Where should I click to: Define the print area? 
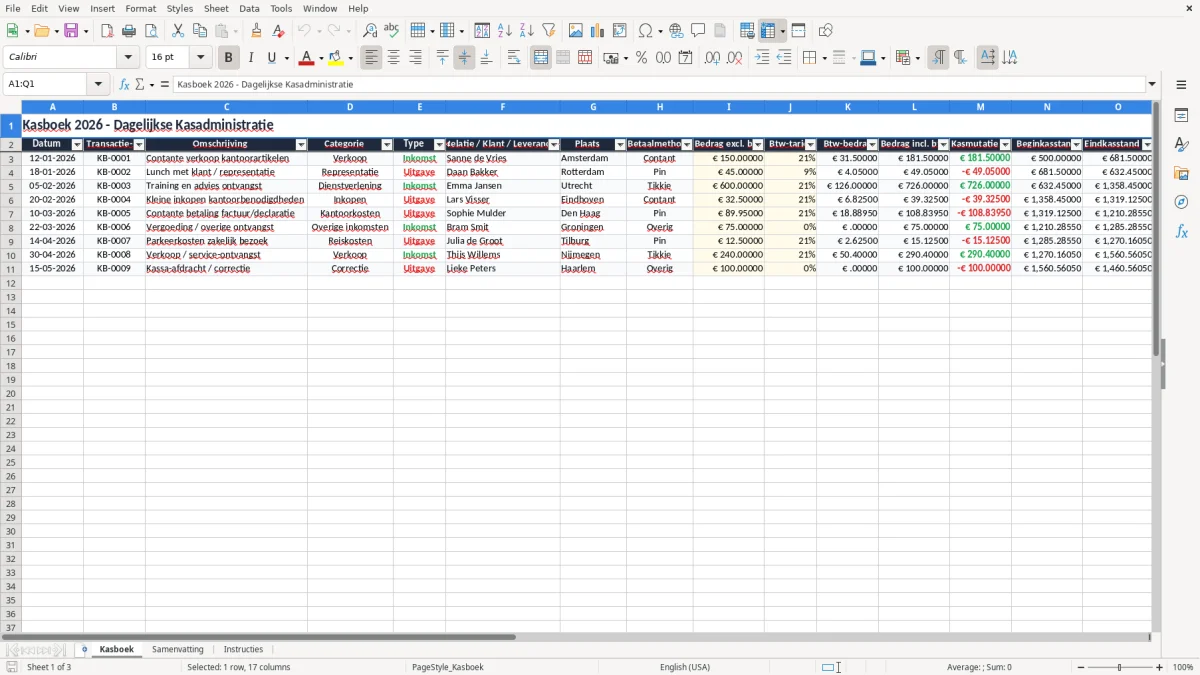point(747,31)
